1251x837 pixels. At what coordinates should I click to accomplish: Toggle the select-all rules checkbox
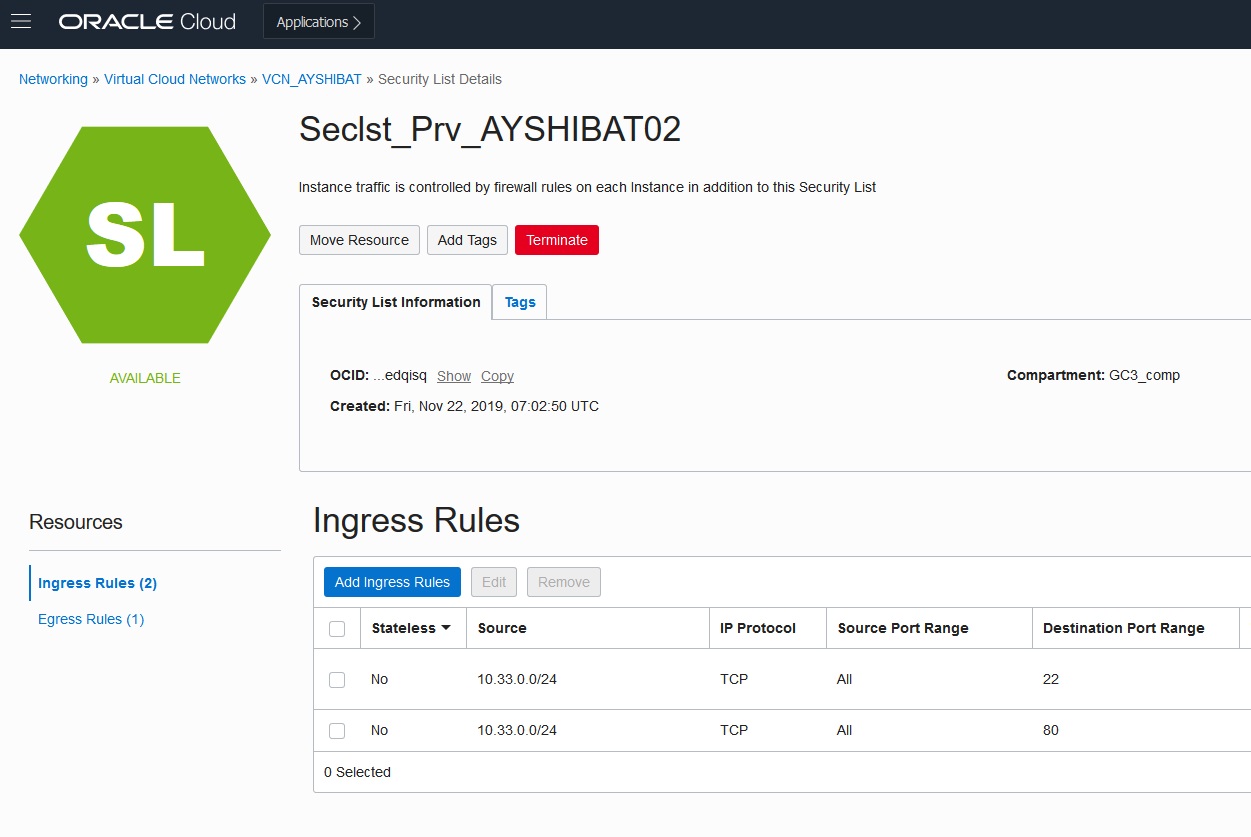pos(337,629)
